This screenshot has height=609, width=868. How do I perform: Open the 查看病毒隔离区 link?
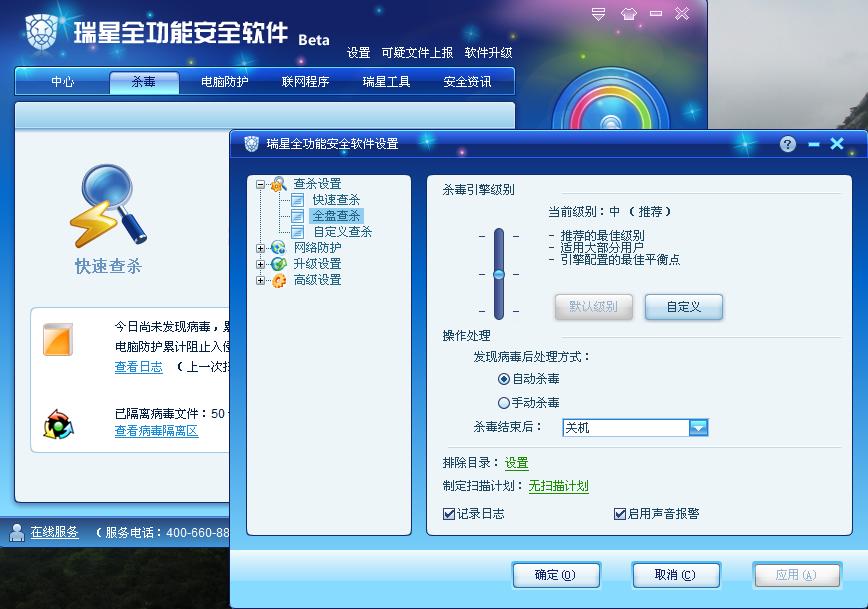(156, 431)
